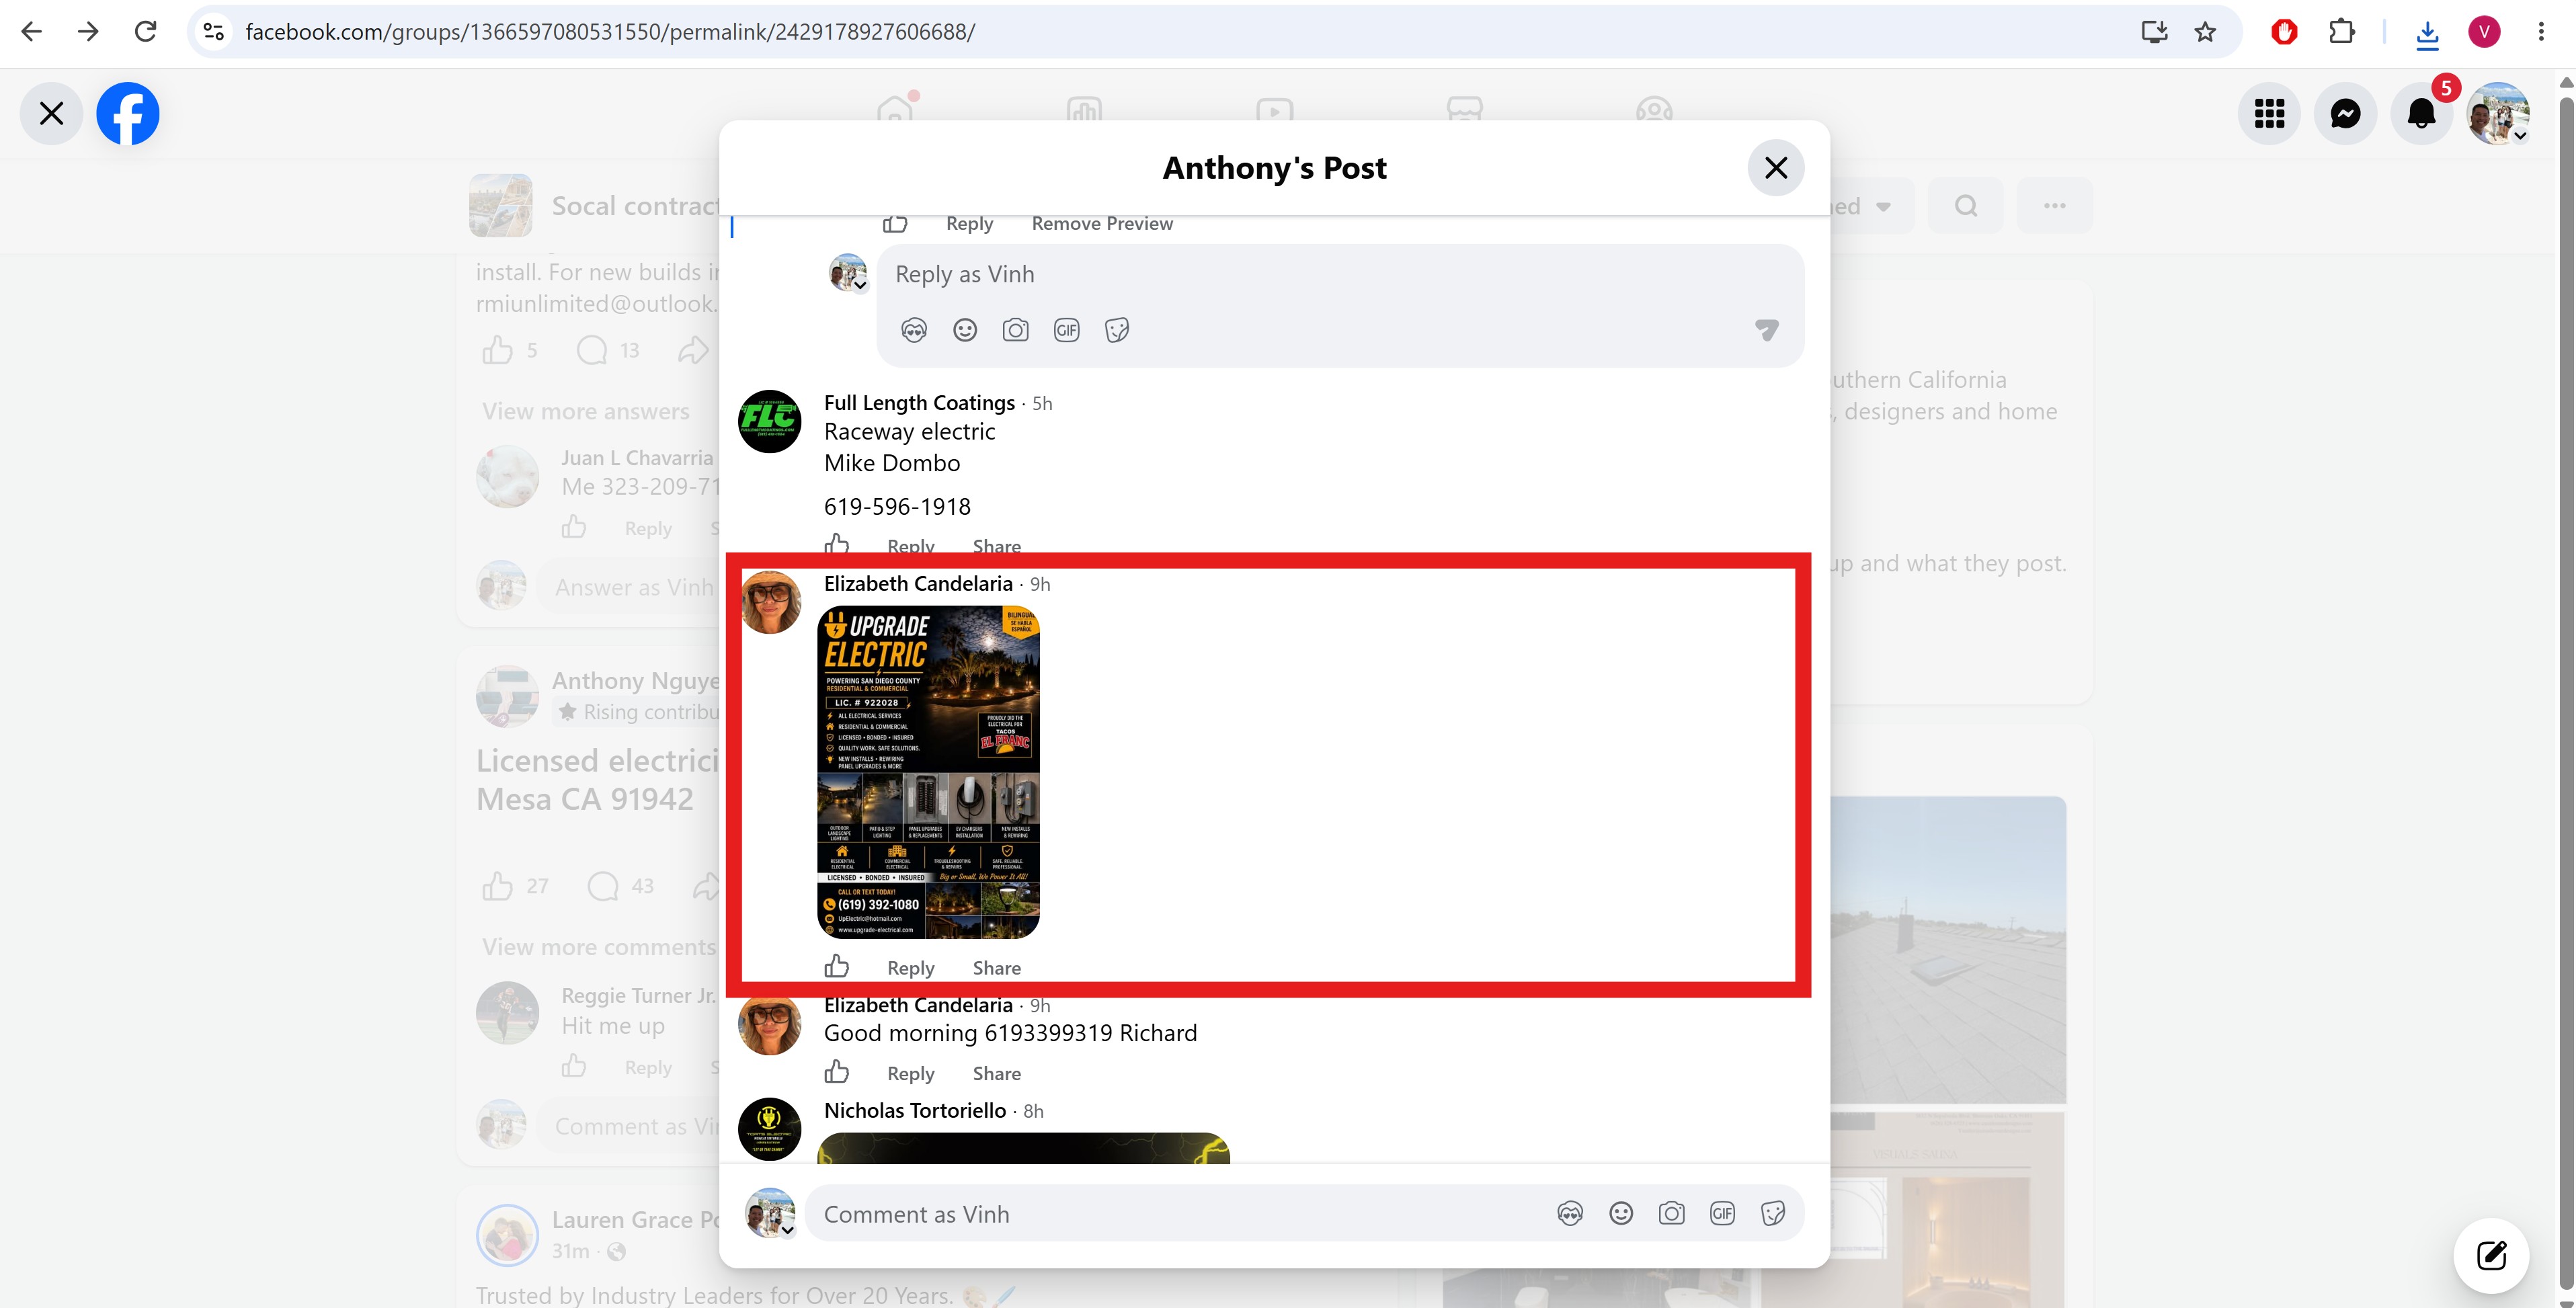
Task: Reload the Facebook page
Action: [145, 32]
